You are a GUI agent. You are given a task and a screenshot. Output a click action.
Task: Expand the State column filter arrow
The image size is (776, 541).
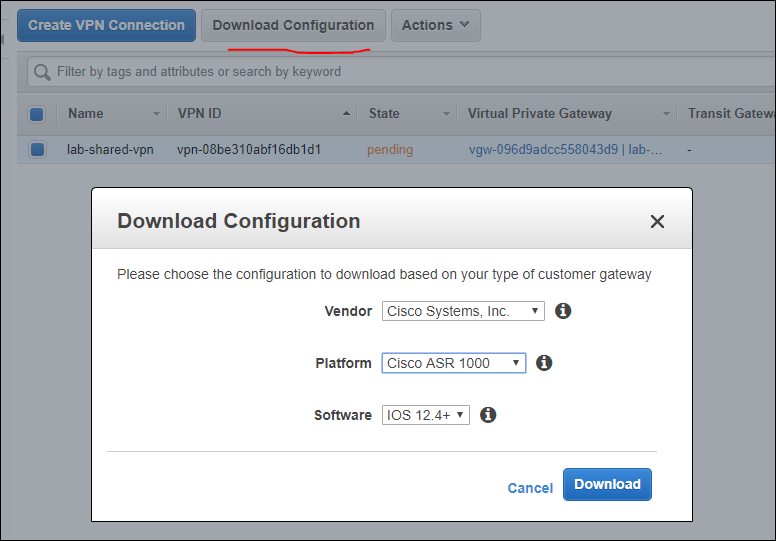[446, 114]
